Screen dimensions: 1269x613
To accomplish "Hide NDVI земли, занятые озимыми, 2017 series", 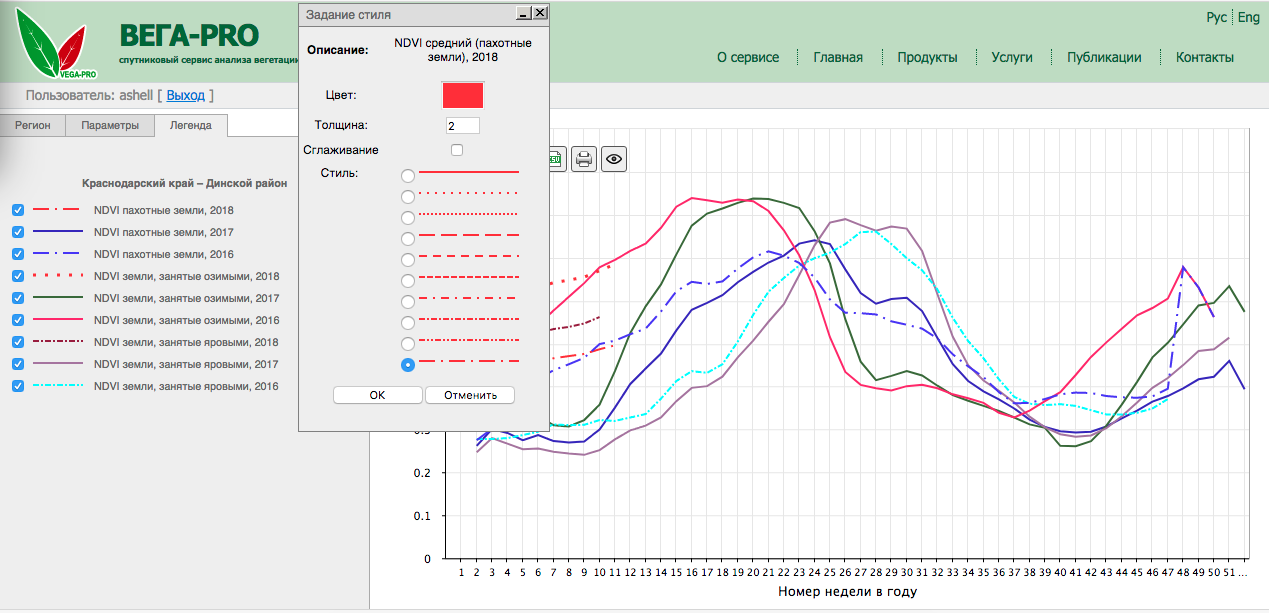I will [x=17, y=299].
